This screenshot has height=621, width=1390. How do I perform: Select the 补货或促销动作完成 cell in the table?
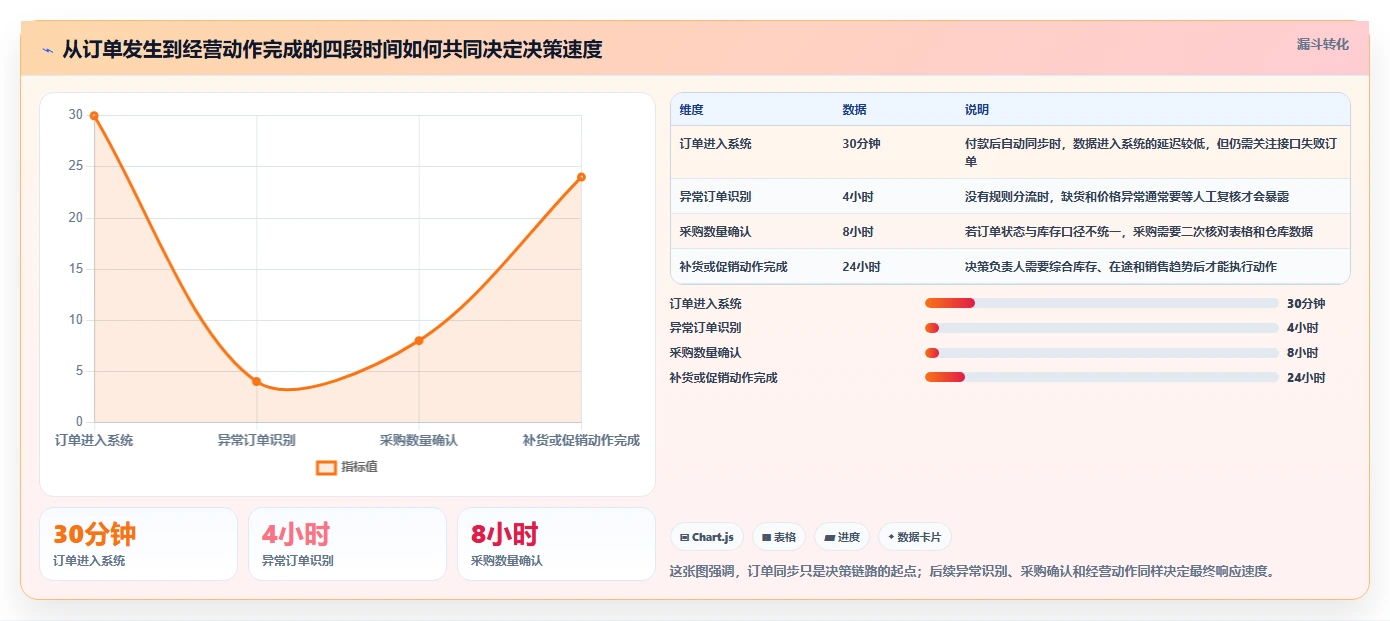click(734, 267)
